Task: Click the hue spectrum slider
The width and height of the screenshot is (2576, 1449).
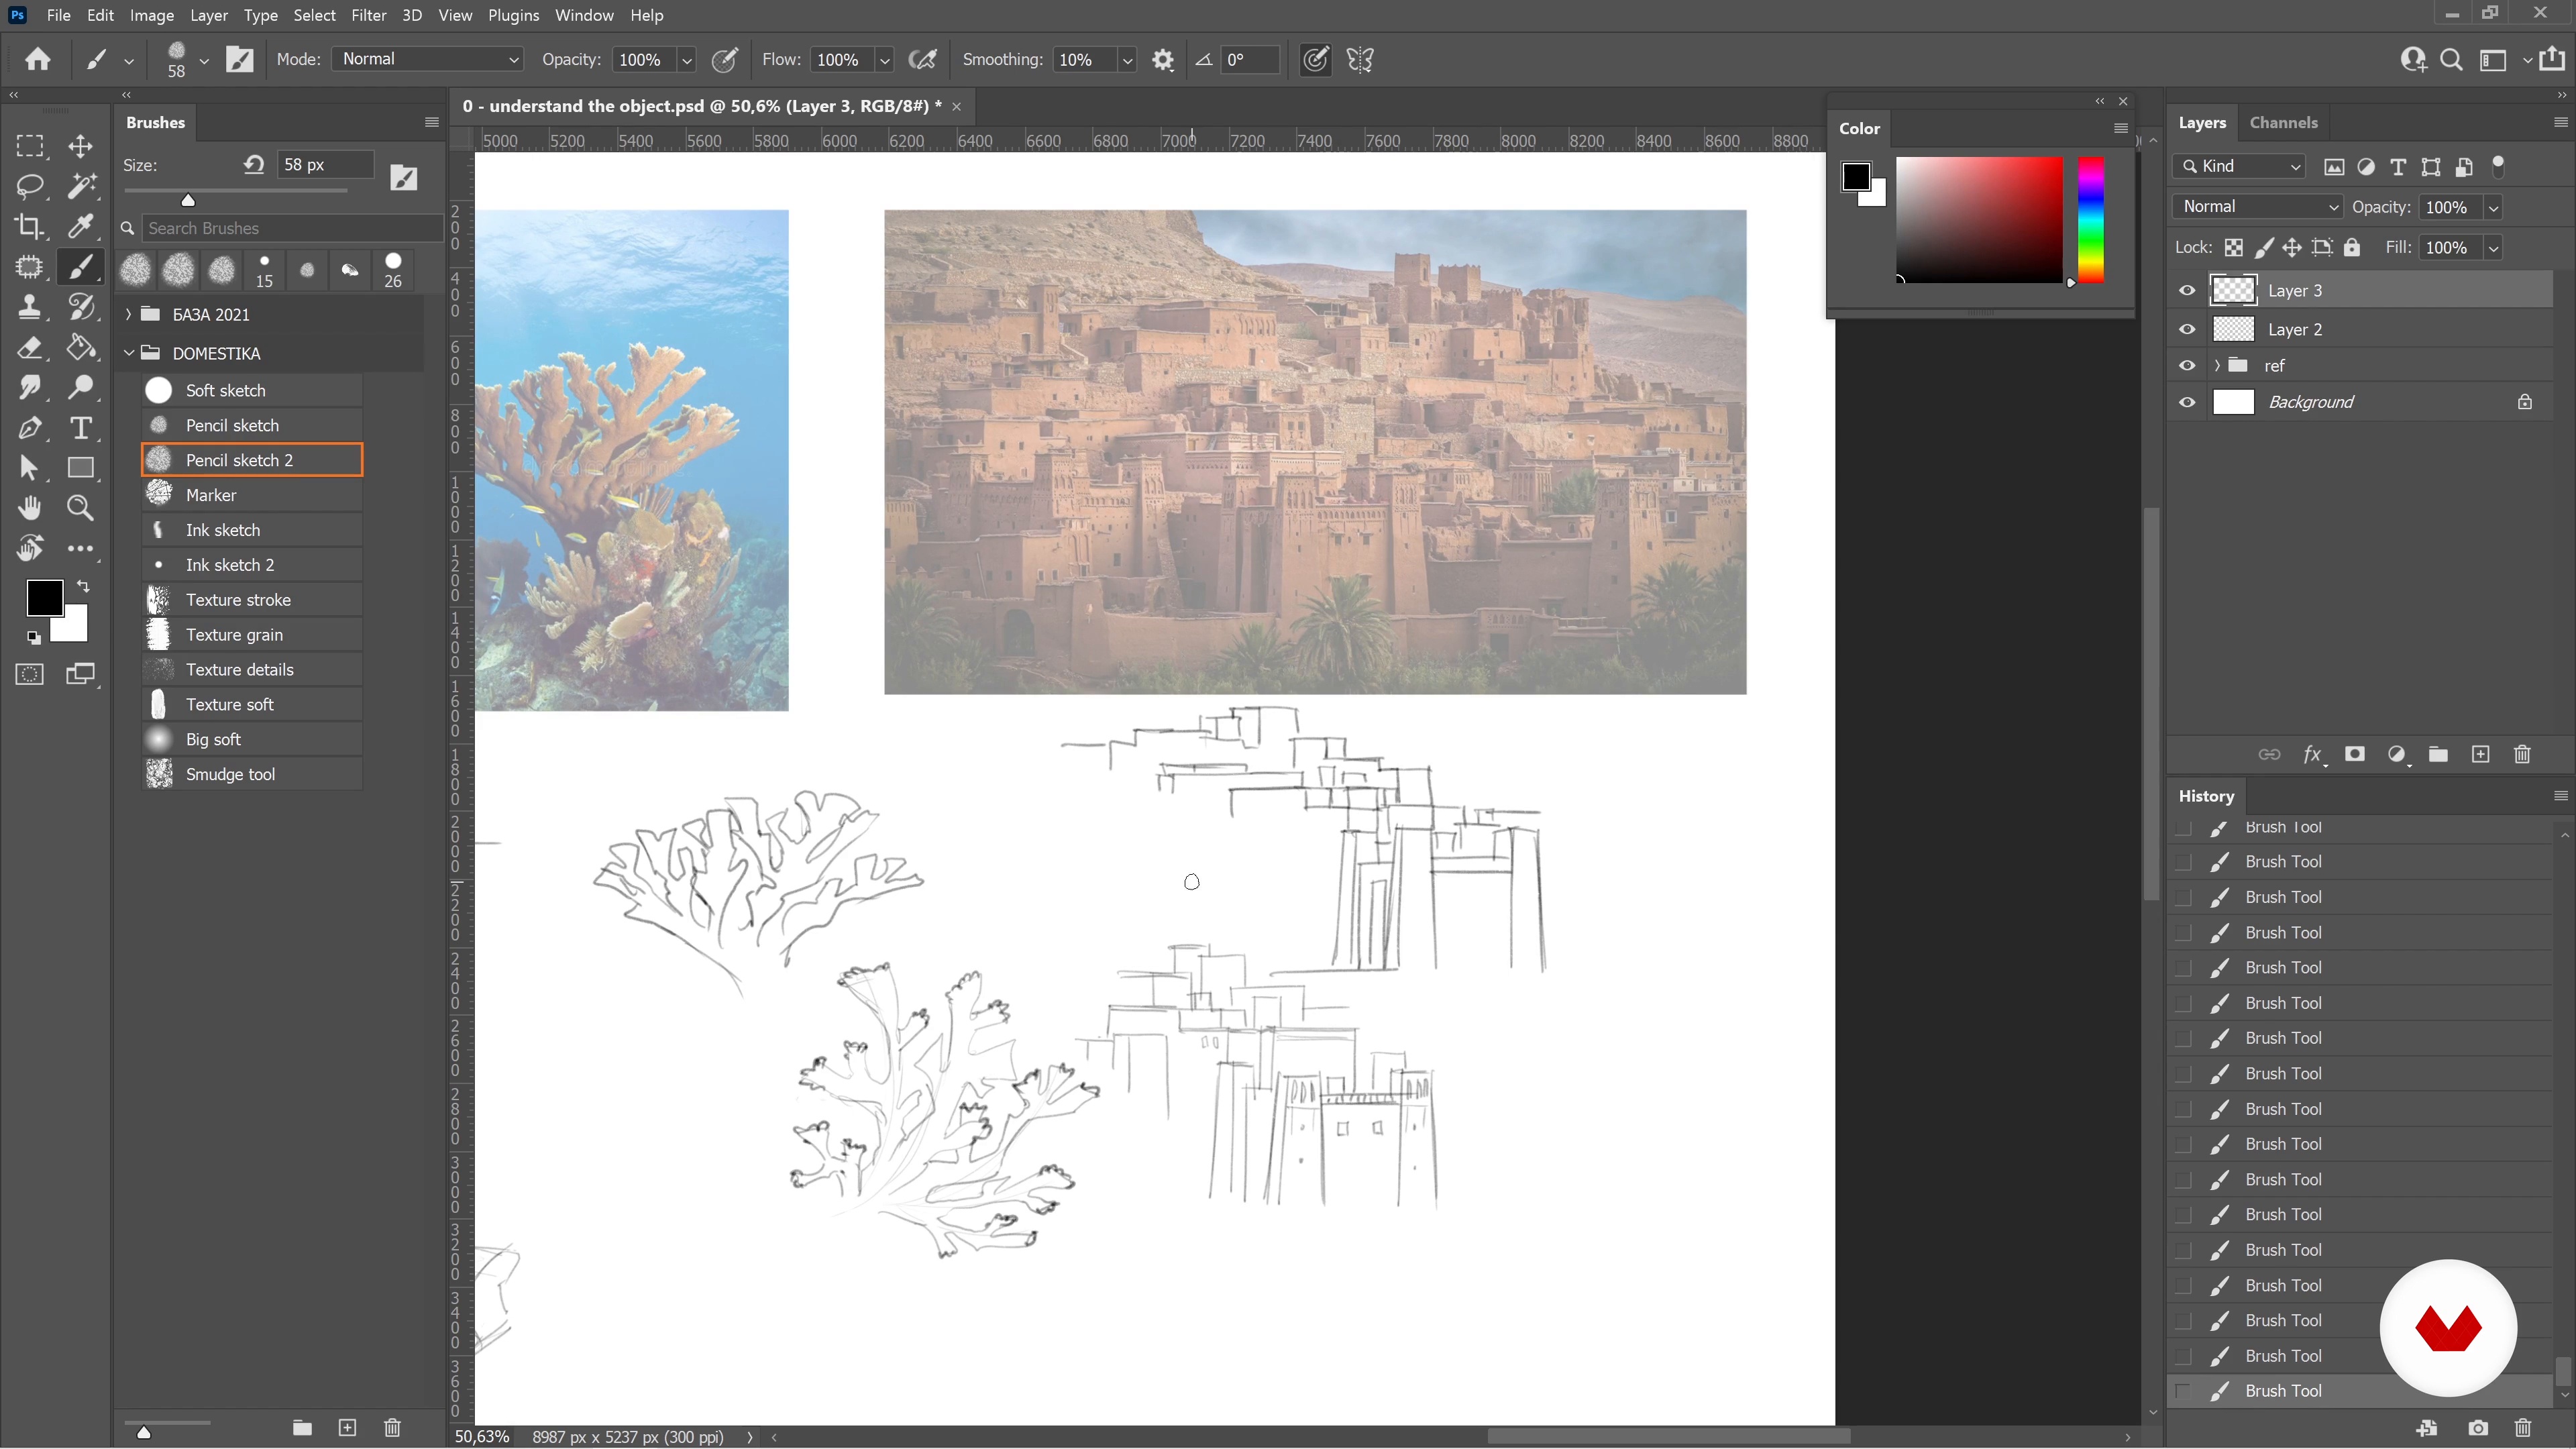Action: click(2091, 219)
